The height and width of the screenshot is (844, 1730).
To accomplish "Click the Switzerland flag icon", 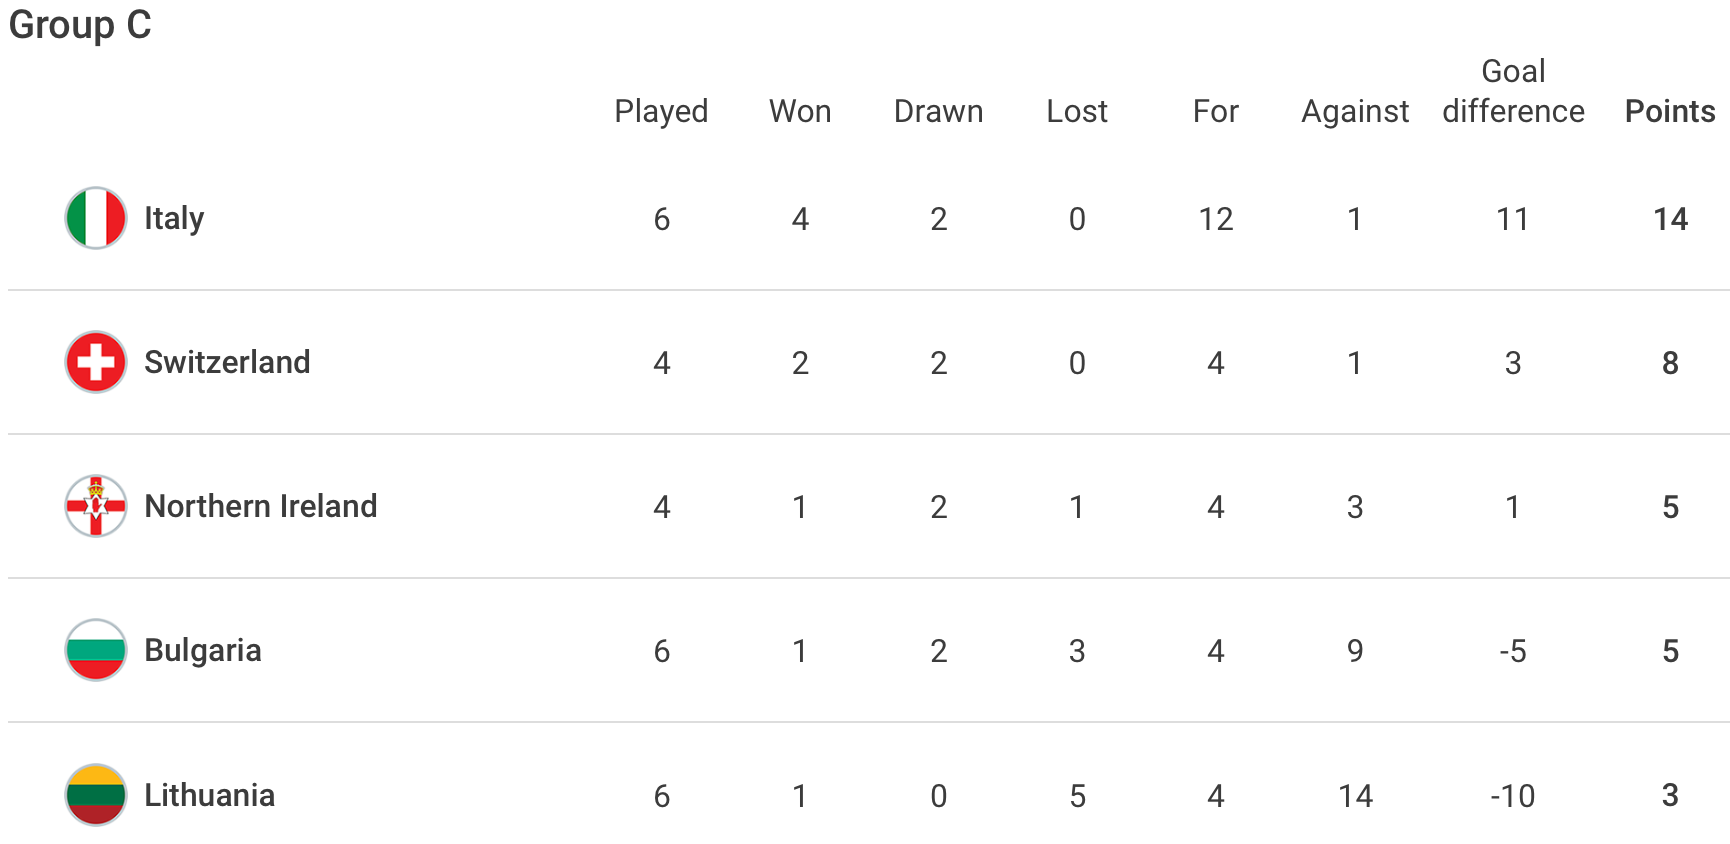I will click(x=96, y=362).
